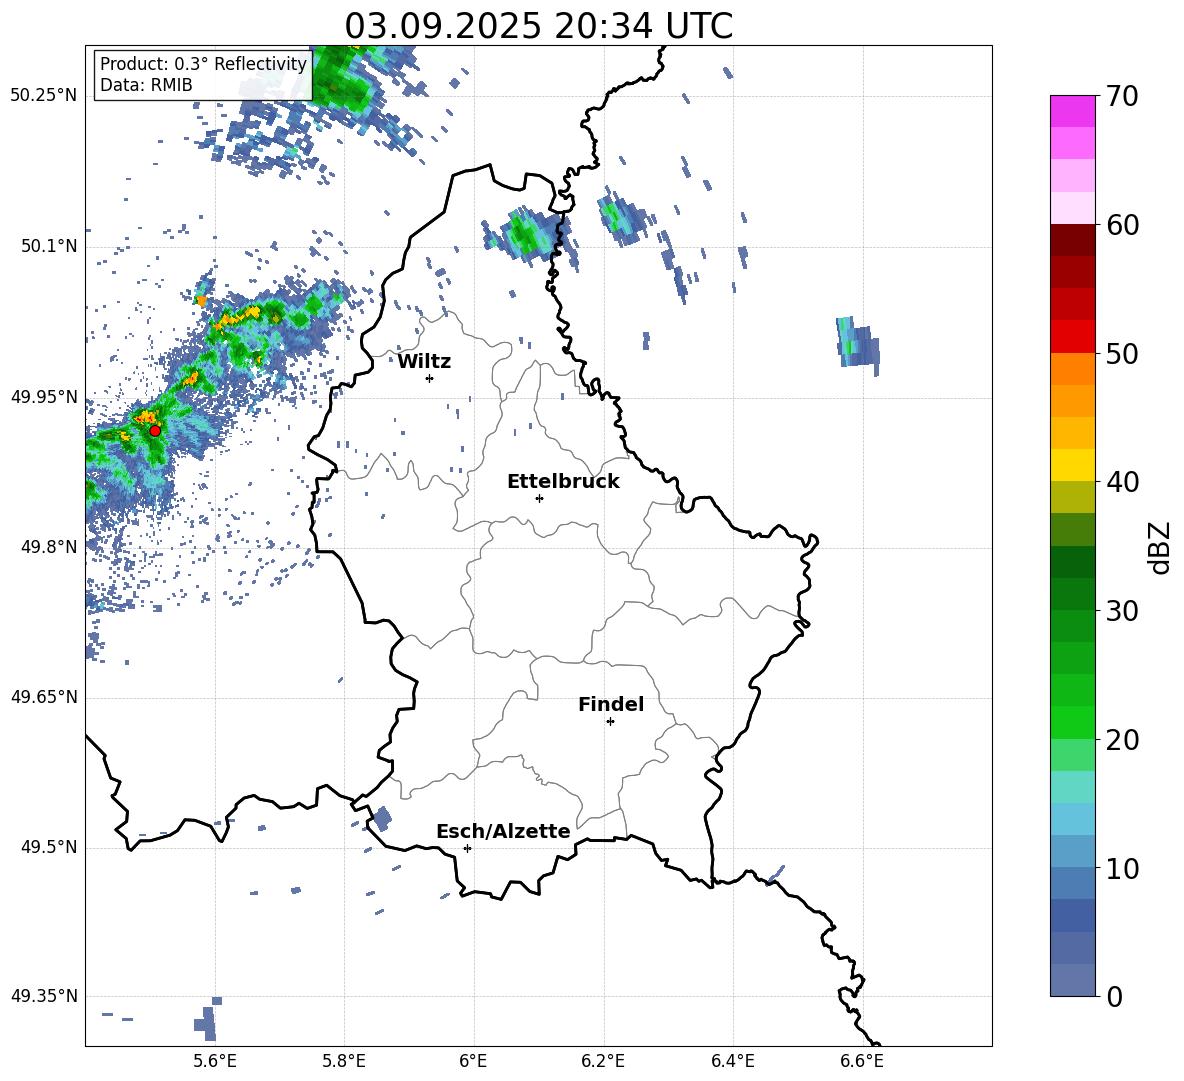Click the 49.65°N latitude label
Image resolution: width=1184 pixels, height=1081 pixels.
(x=44, y=698)
